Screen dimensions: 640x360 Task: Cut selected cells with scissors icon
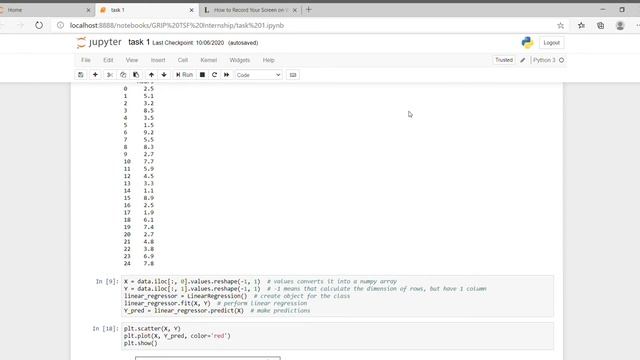tap(109, 75)
